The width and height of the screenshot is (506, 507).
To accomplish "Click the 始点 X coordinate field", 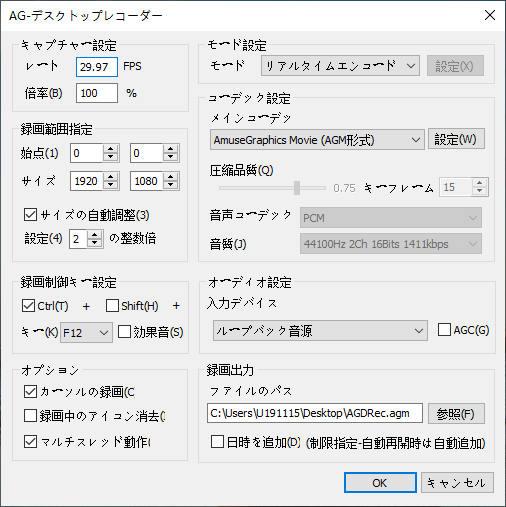I will pyautogui.click(x=86, y=153).
